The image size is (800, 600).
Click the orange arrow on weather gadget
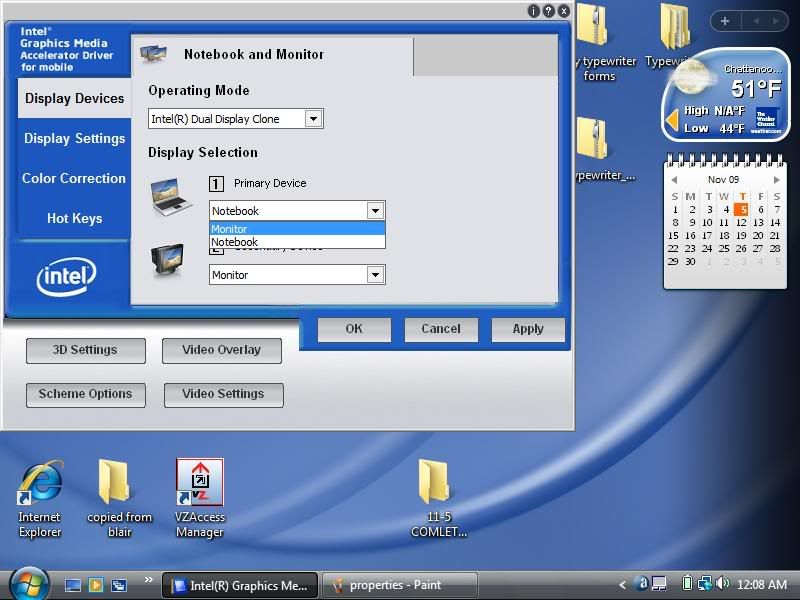(672, 120)
